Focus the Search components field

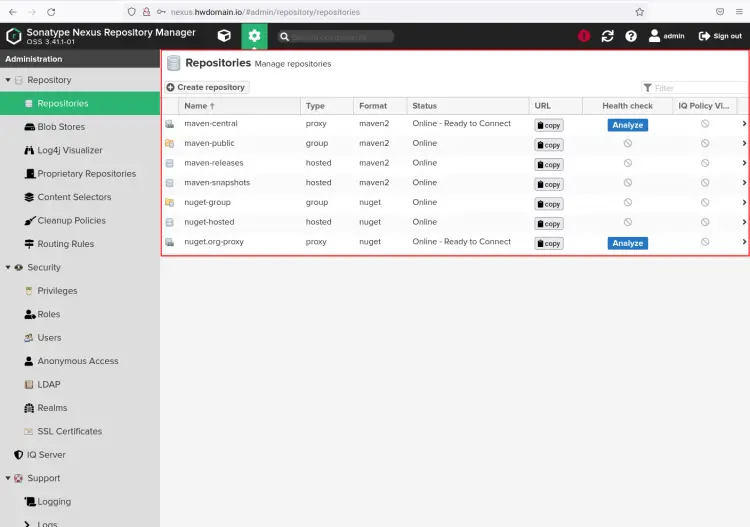tap(336, 36)
